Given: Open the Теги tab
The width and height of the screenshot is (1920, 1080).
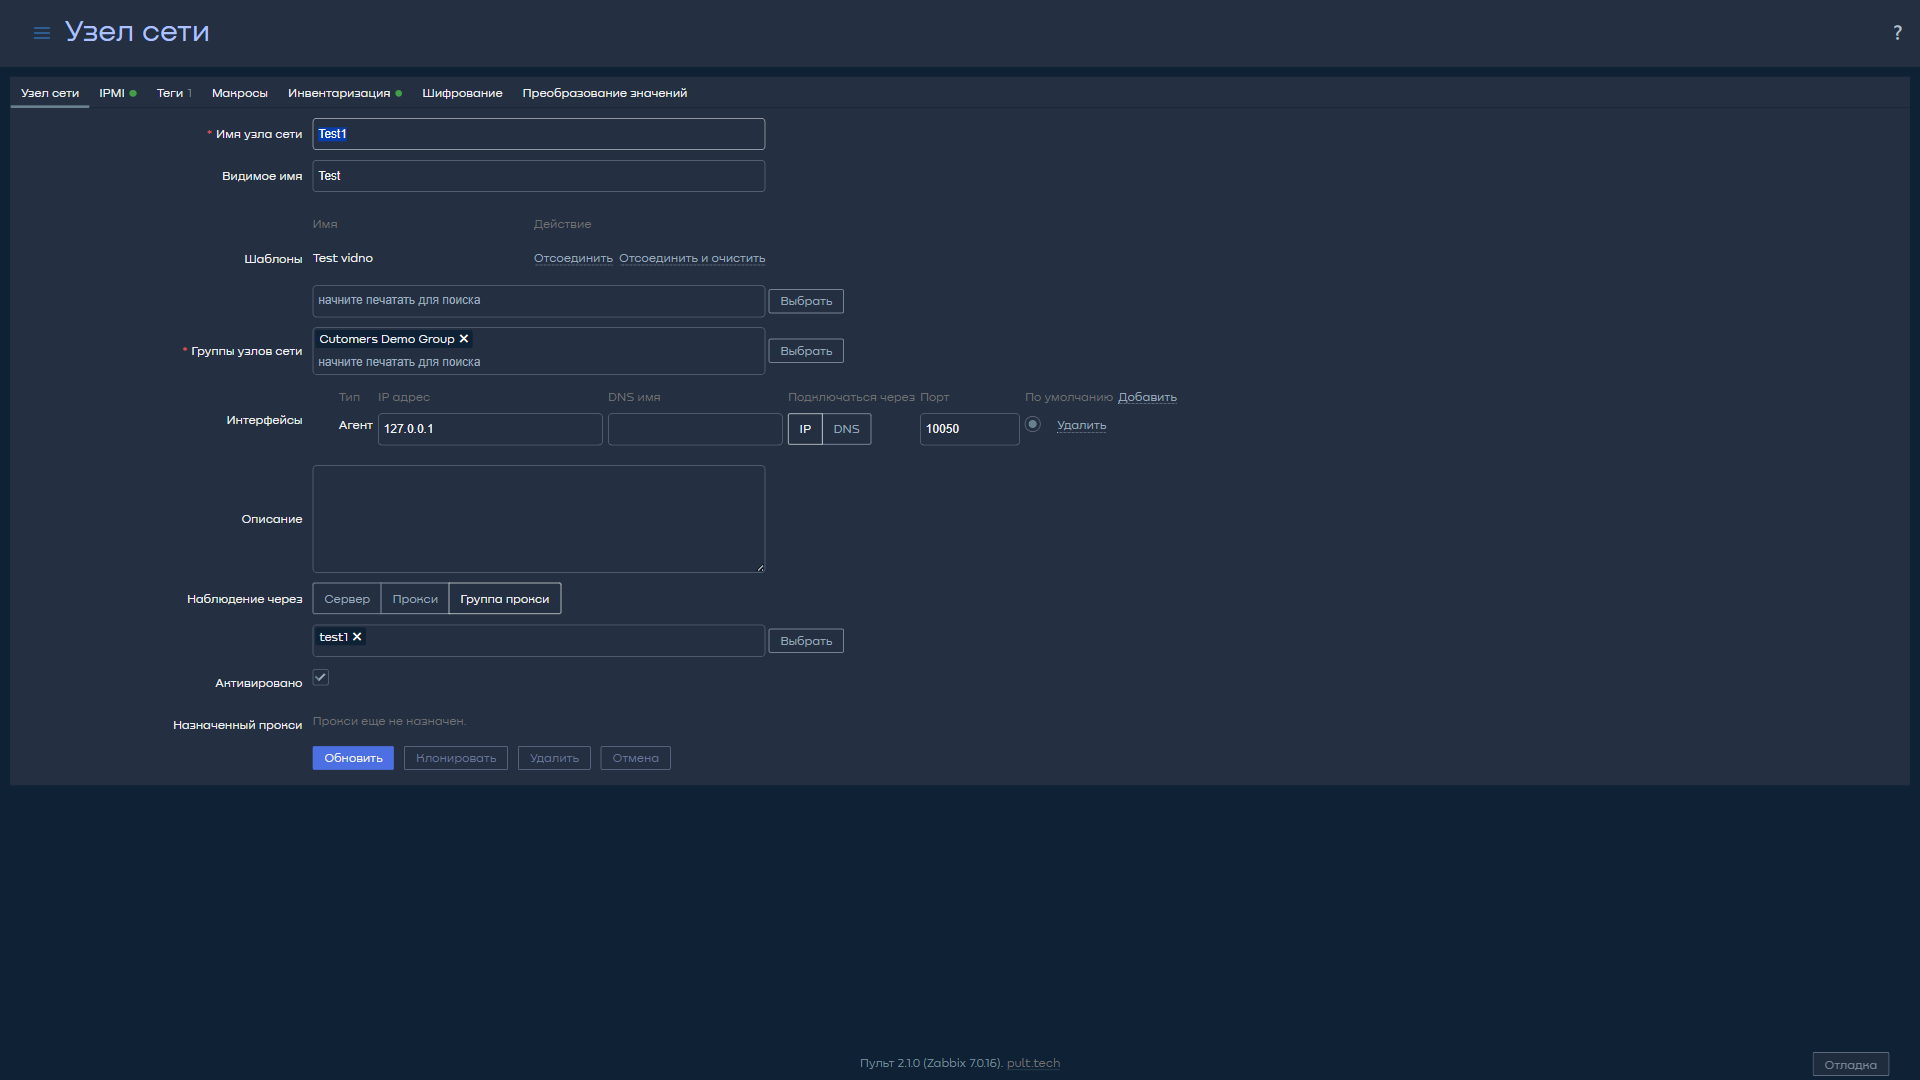Looking at the screenshot, I should 174,93.
